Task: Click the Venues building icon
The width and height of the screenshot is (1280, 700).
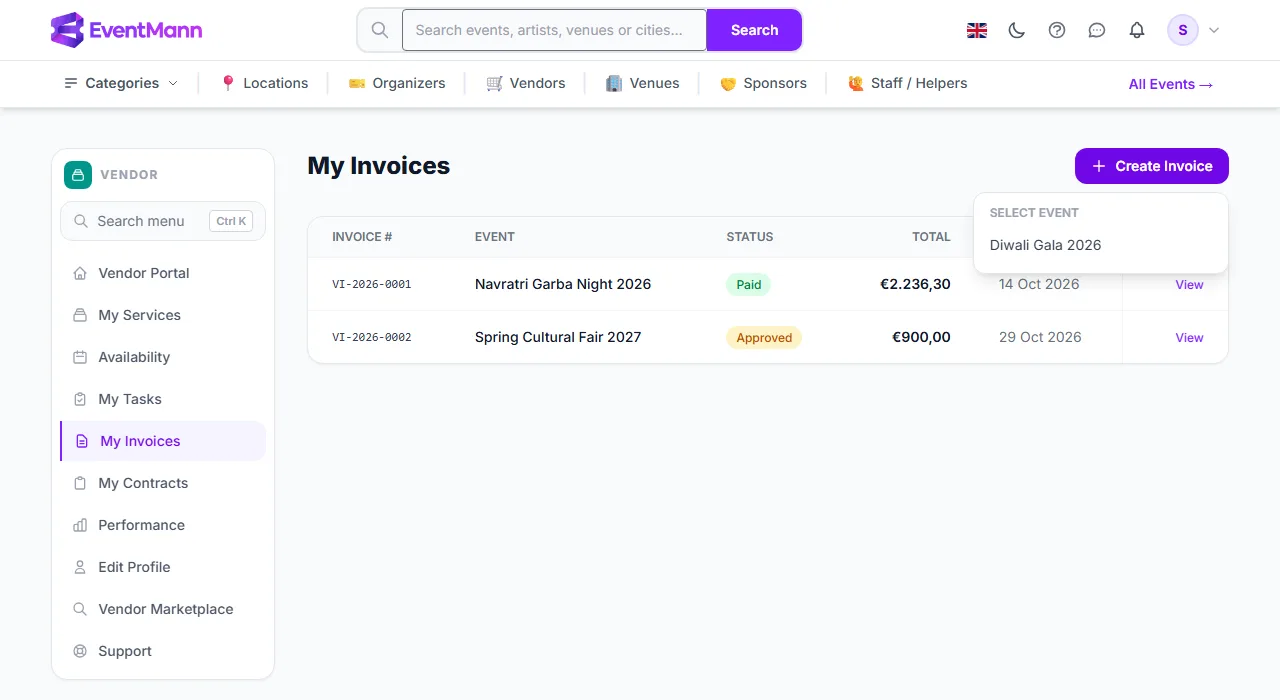Action: 614,83
